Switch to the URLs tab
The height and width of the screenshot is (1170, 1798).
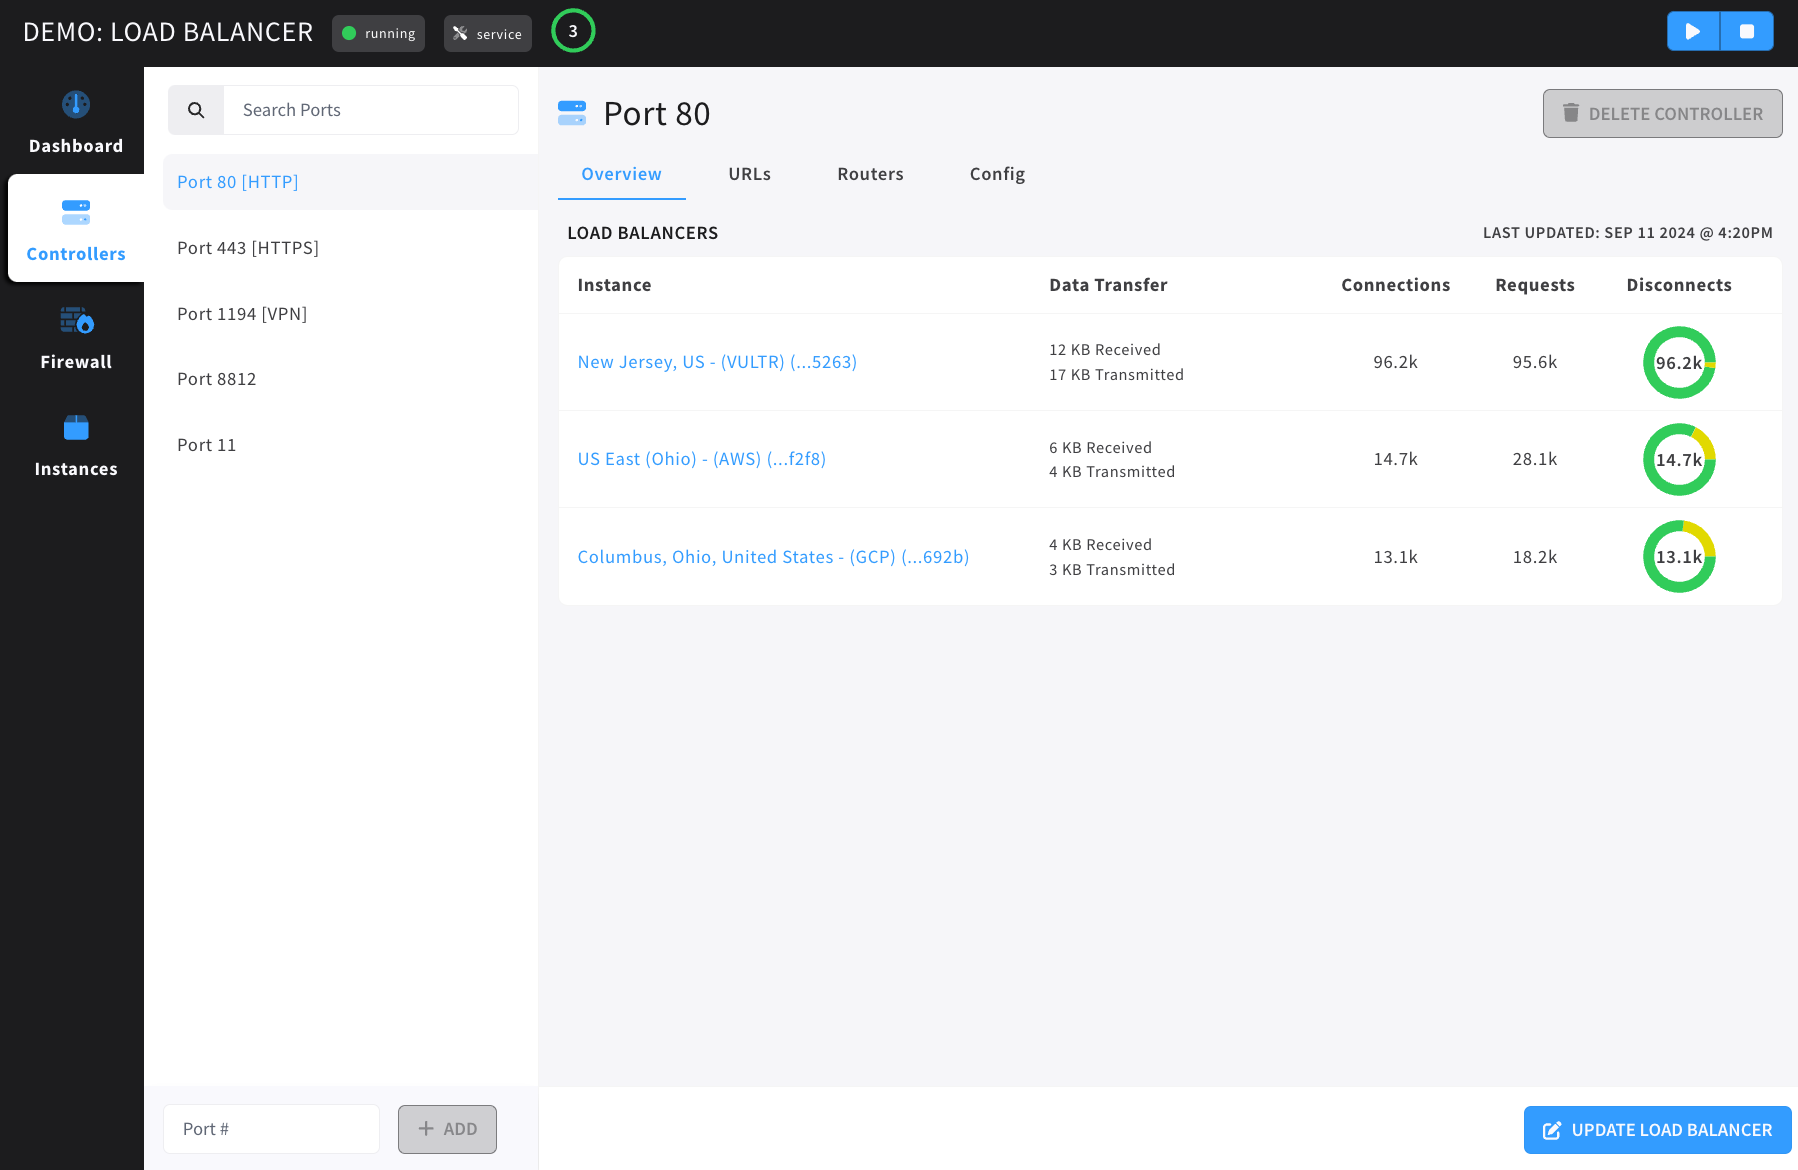click(x=750, y=174)
